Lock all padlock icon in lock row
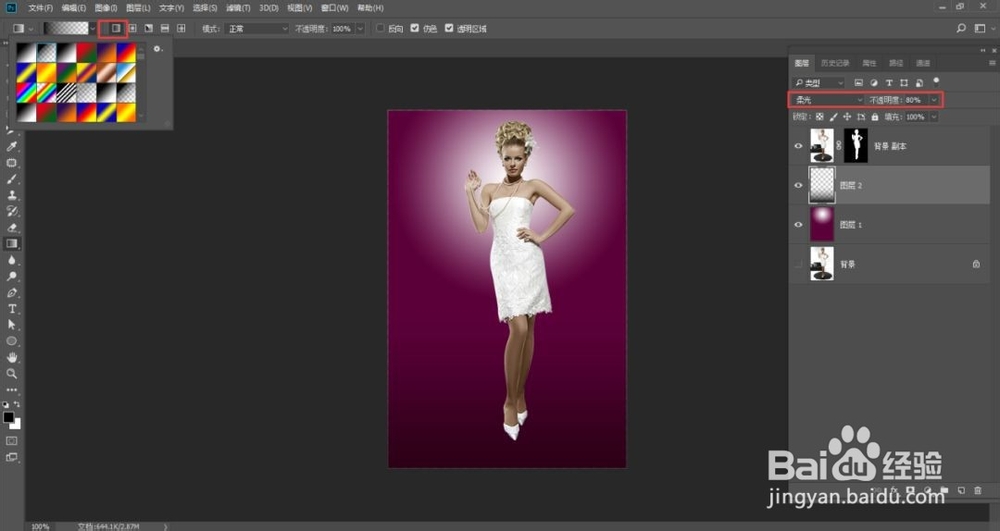 pos(874,117)
